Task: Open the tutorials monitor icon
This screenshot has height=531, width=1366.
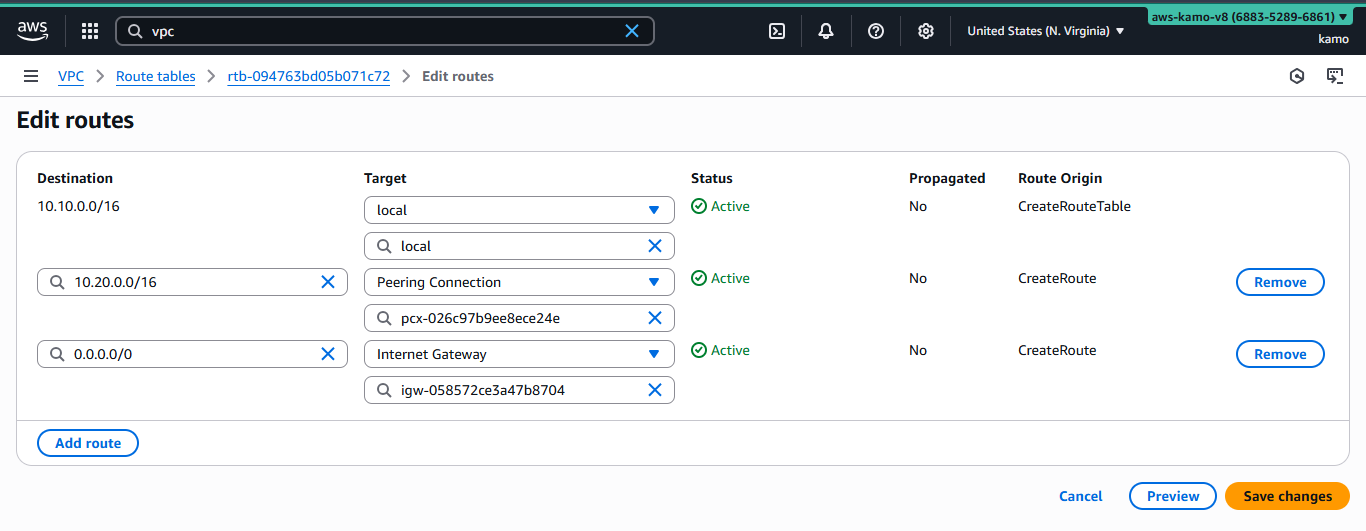Action: 1334,76
